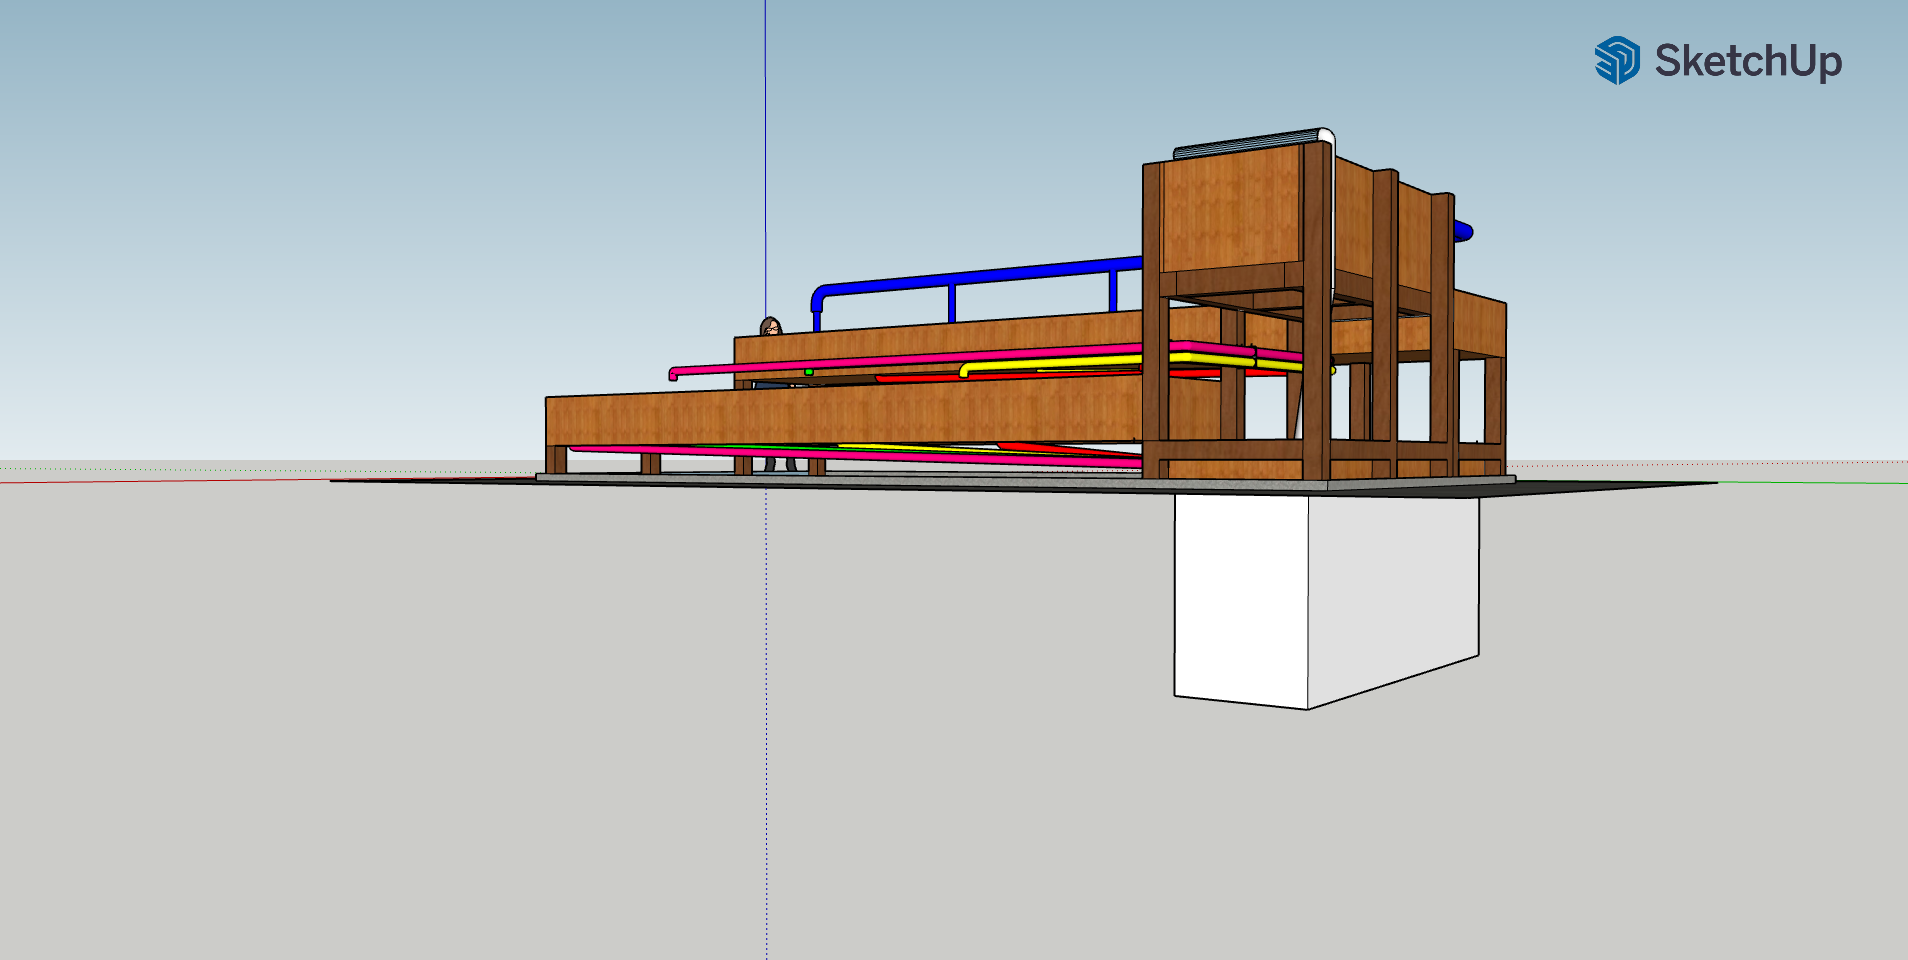Select the tall wooden tank's front panel
This screenshot has height=960, width=1908.
pyautogui.click(x=1232, y=210)
